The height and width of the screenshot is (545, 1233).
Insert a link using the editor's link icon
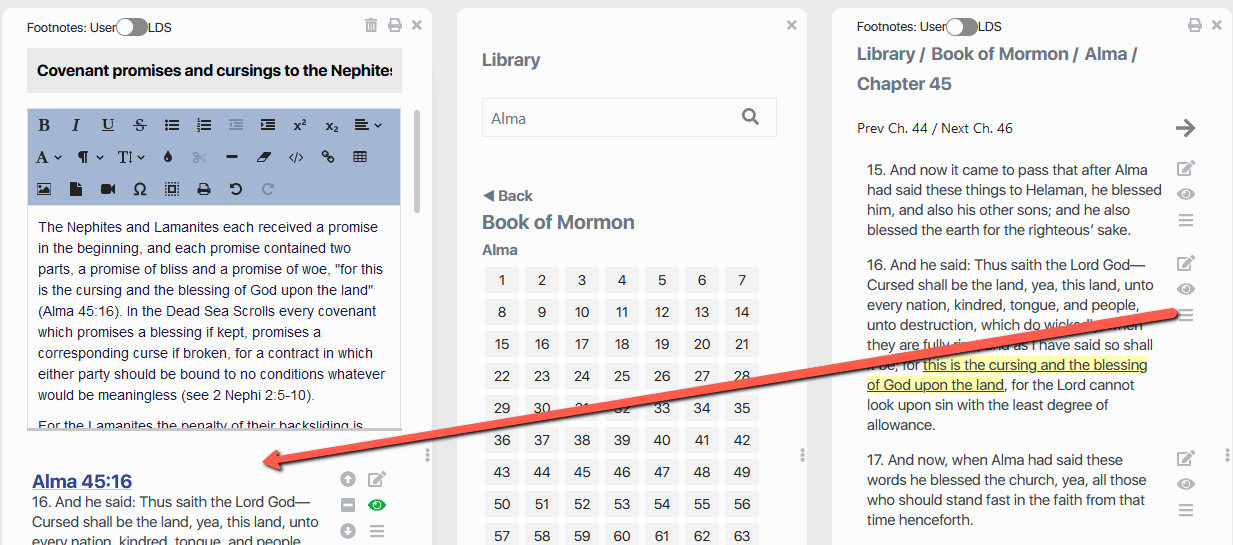[328, 157]
